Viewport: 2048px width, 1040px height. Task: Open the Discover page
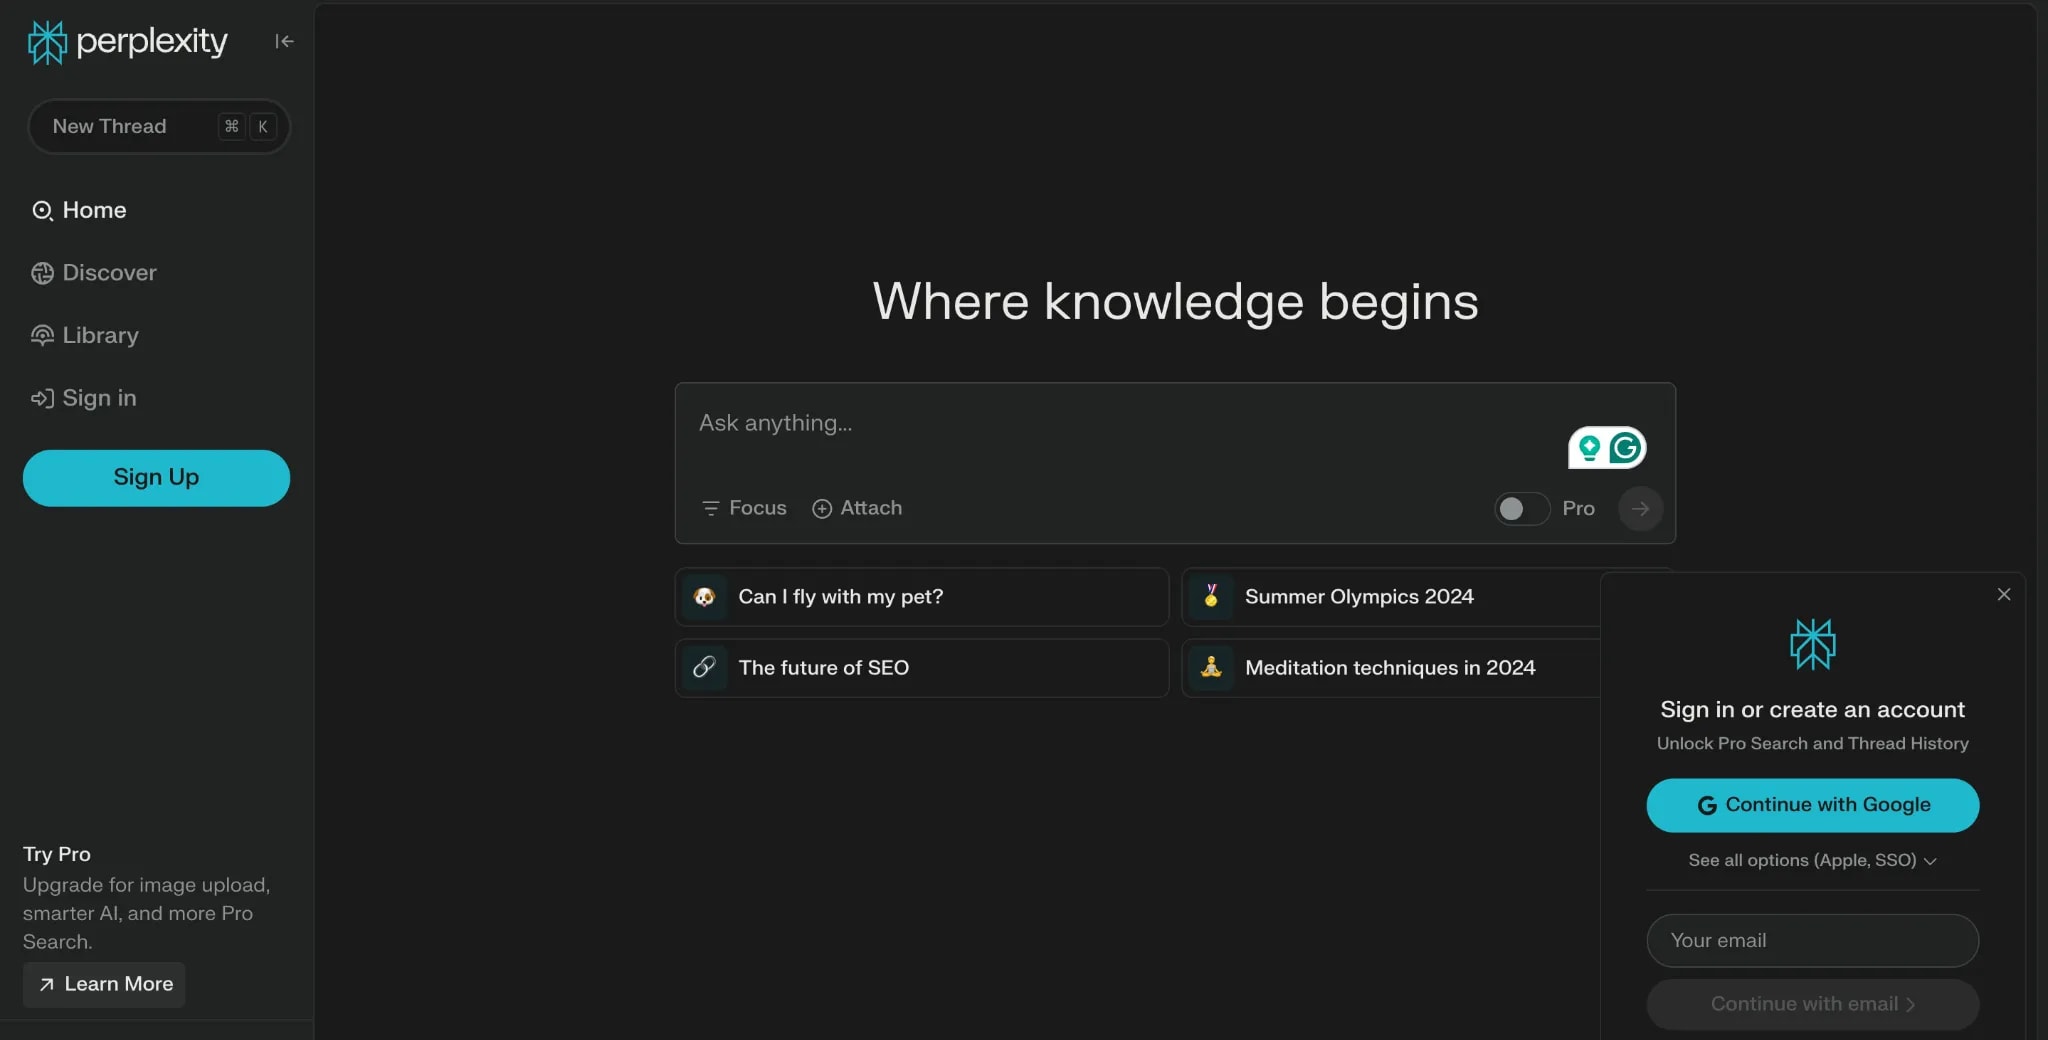click(95, 273)
